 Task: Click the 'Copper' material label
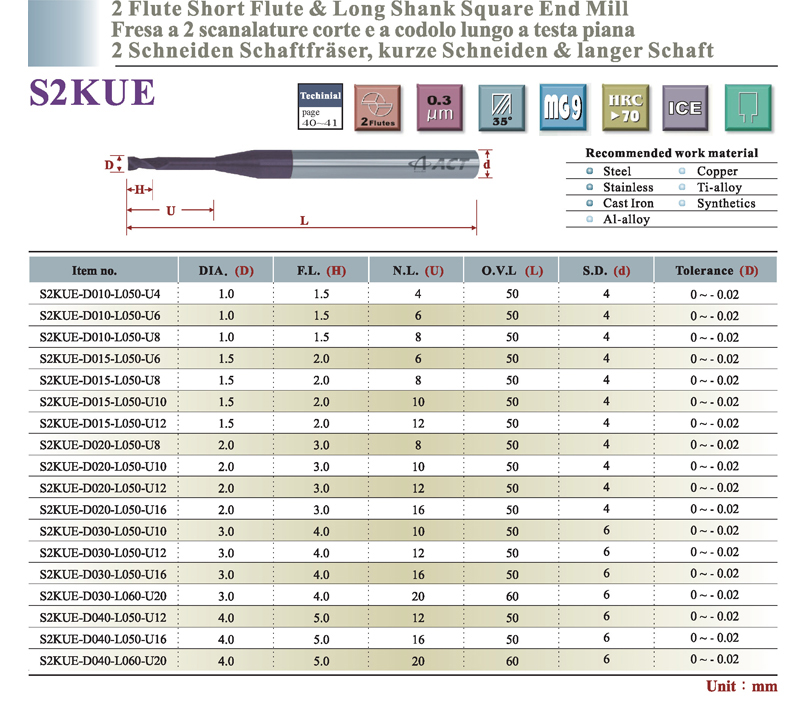717,171
